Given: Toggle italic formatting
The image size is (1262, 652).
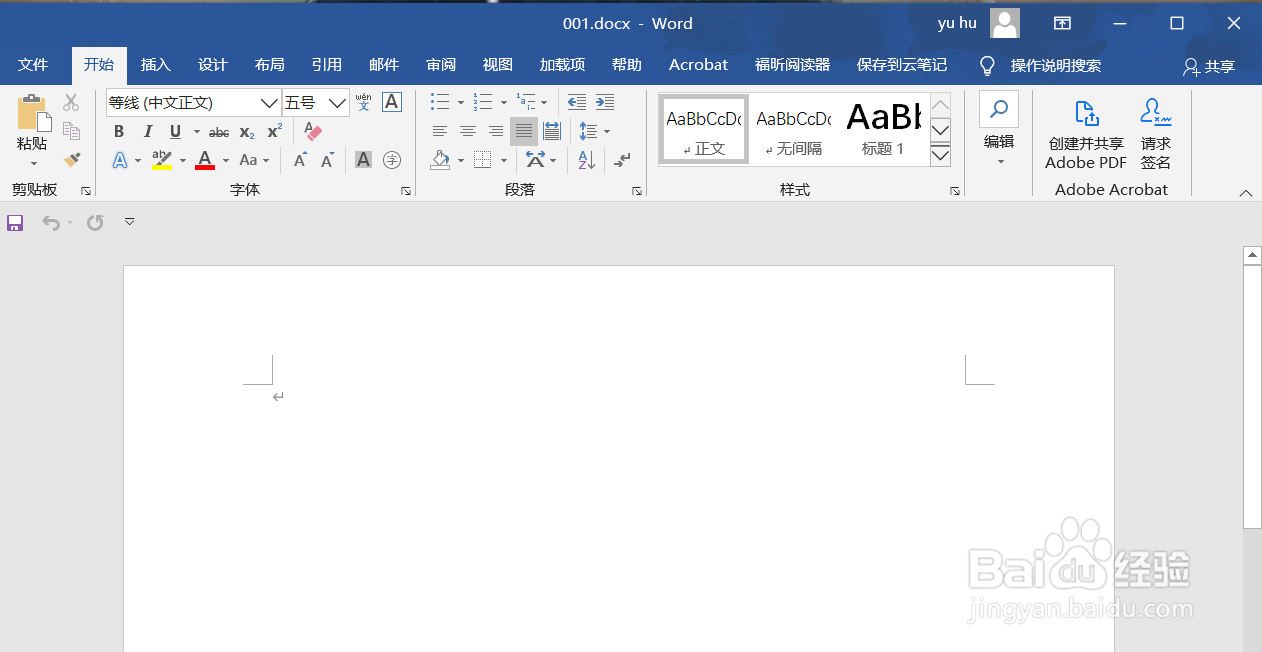Looking at the screenshot, I should pos(147,131).
